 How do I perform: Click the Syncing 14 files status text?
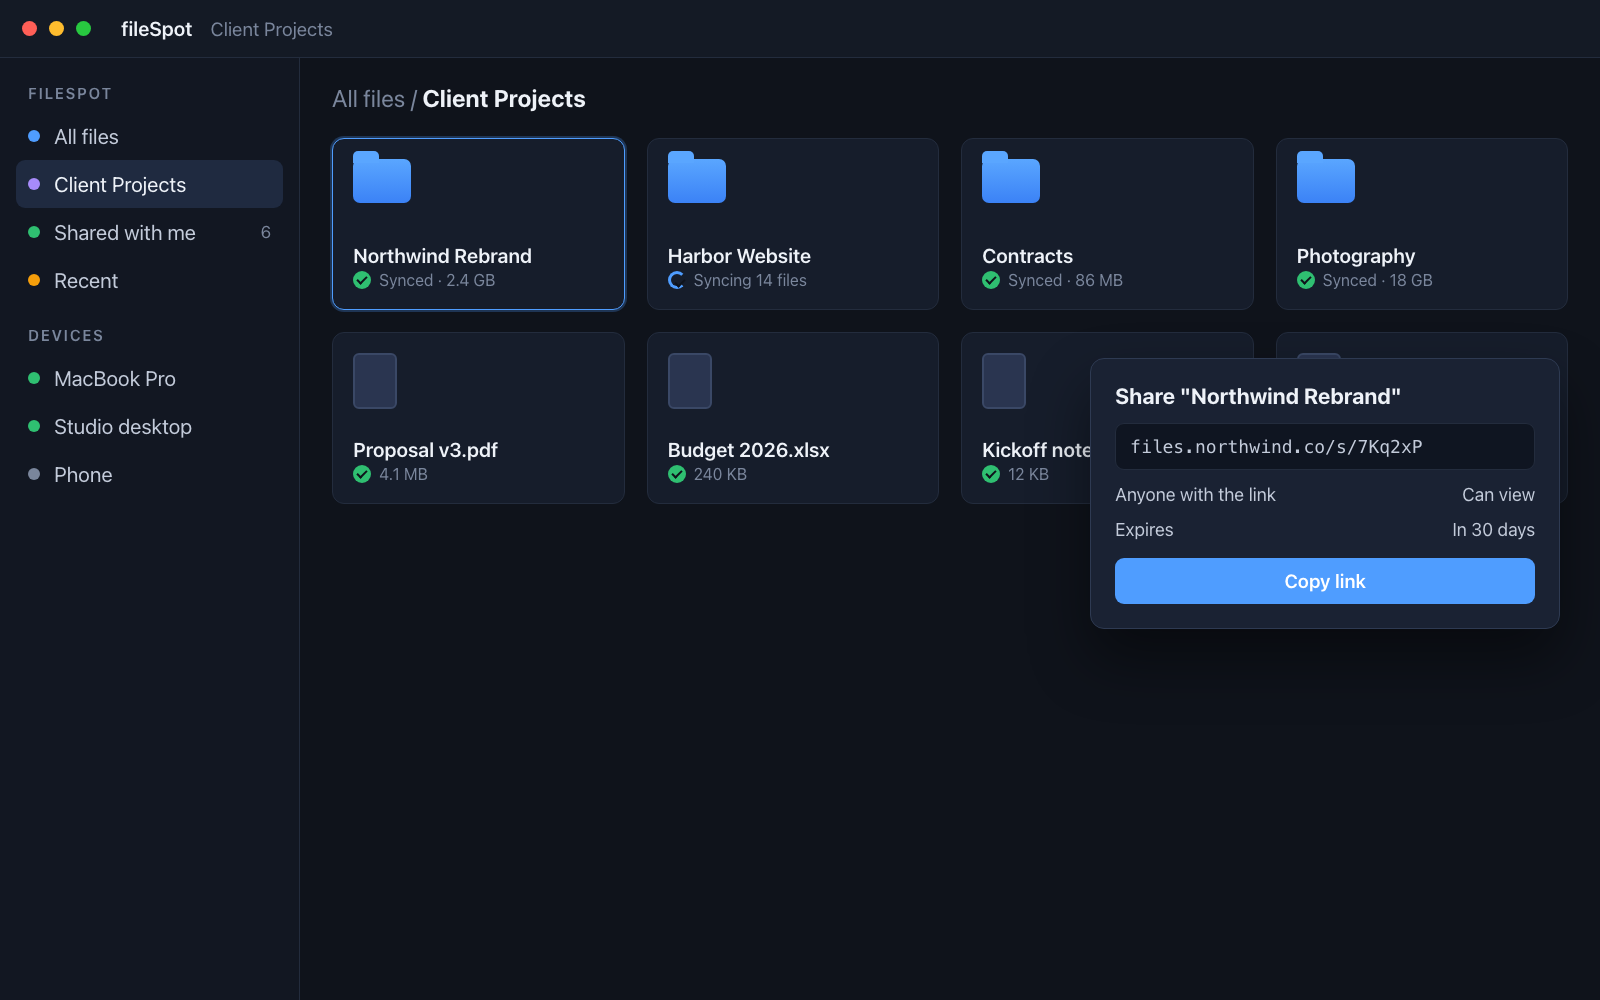pos(750,280)
